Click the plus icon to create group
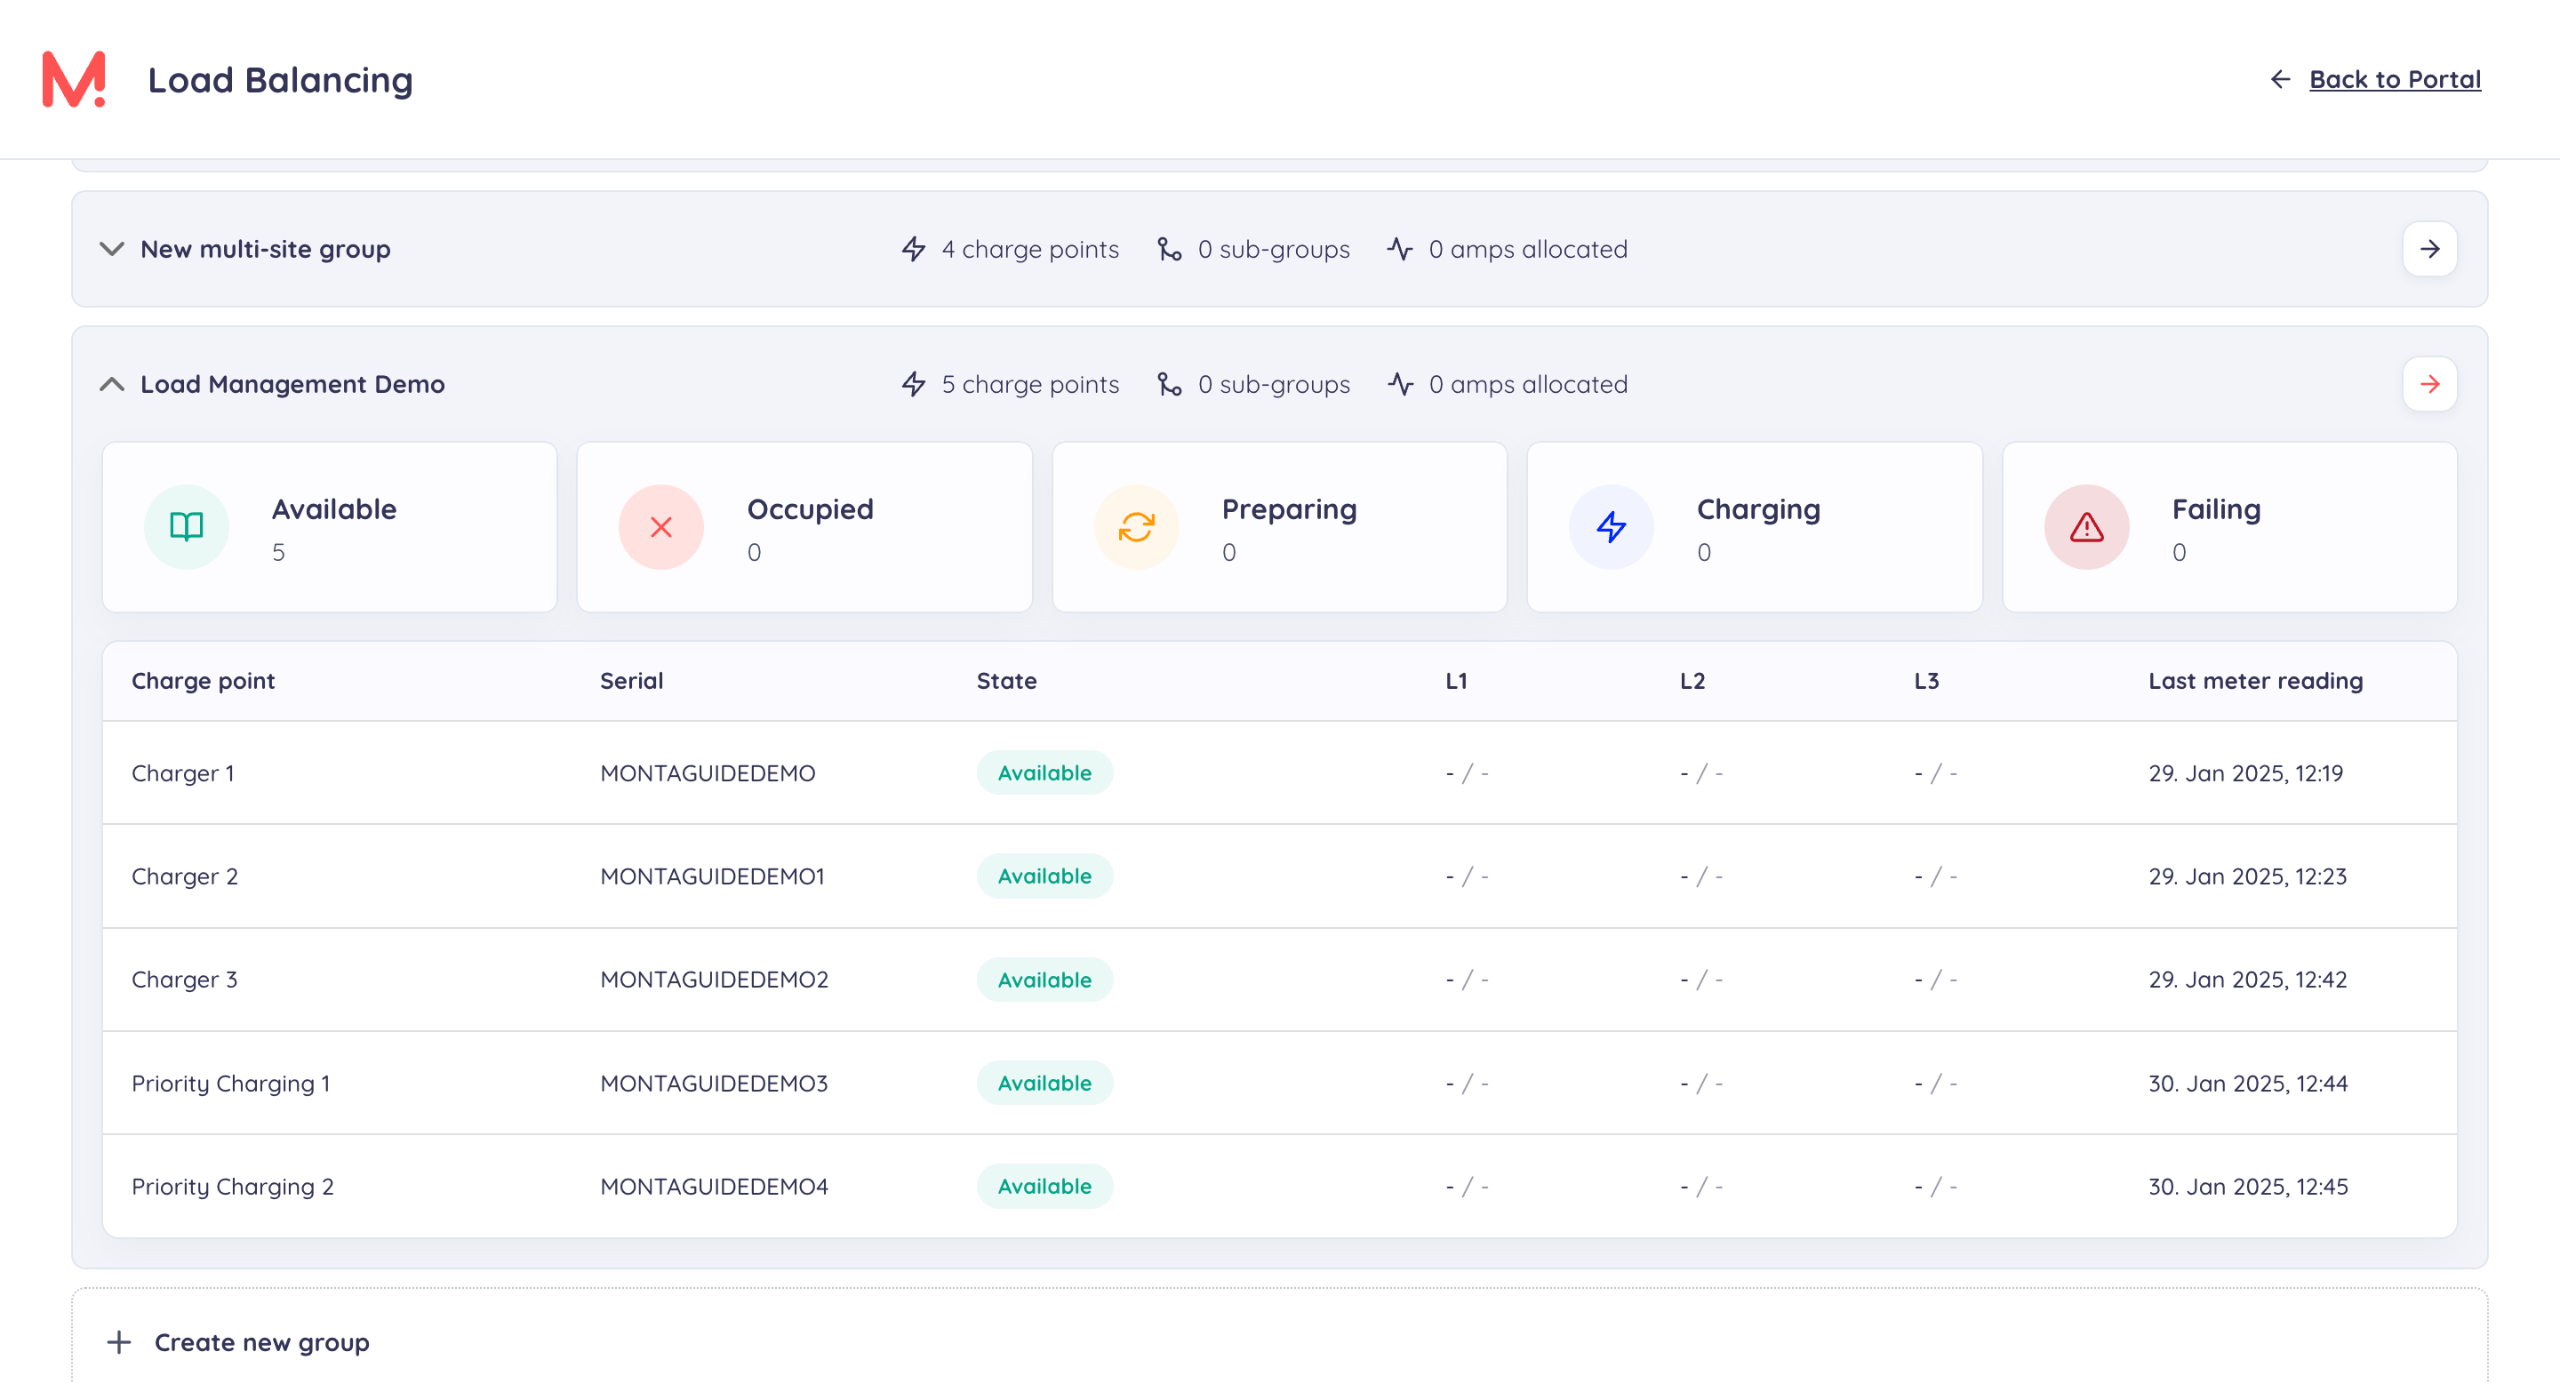This screenshot has width=2560, height=1383. click(119, 1342)
